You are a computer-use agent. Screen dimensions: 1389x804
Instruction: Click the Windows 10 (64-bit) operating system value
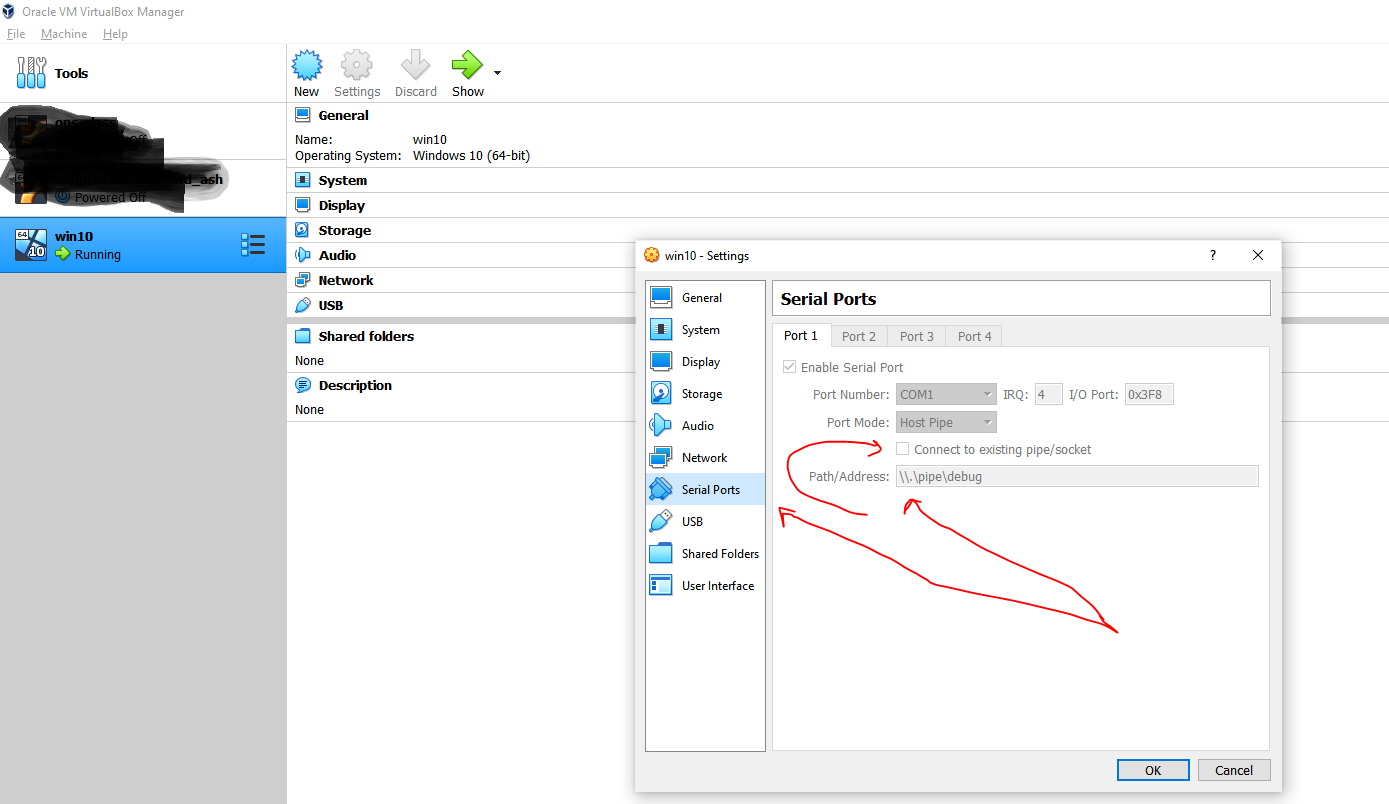471,156
